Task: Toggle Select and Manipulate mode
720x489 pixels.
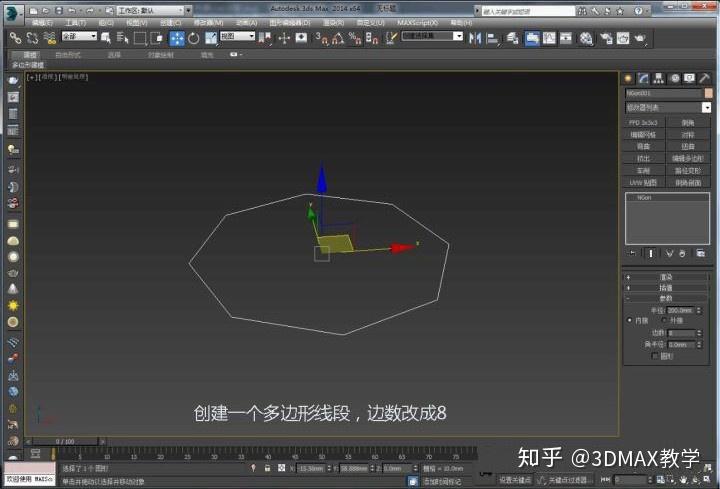Action: (x=284, y=38)
